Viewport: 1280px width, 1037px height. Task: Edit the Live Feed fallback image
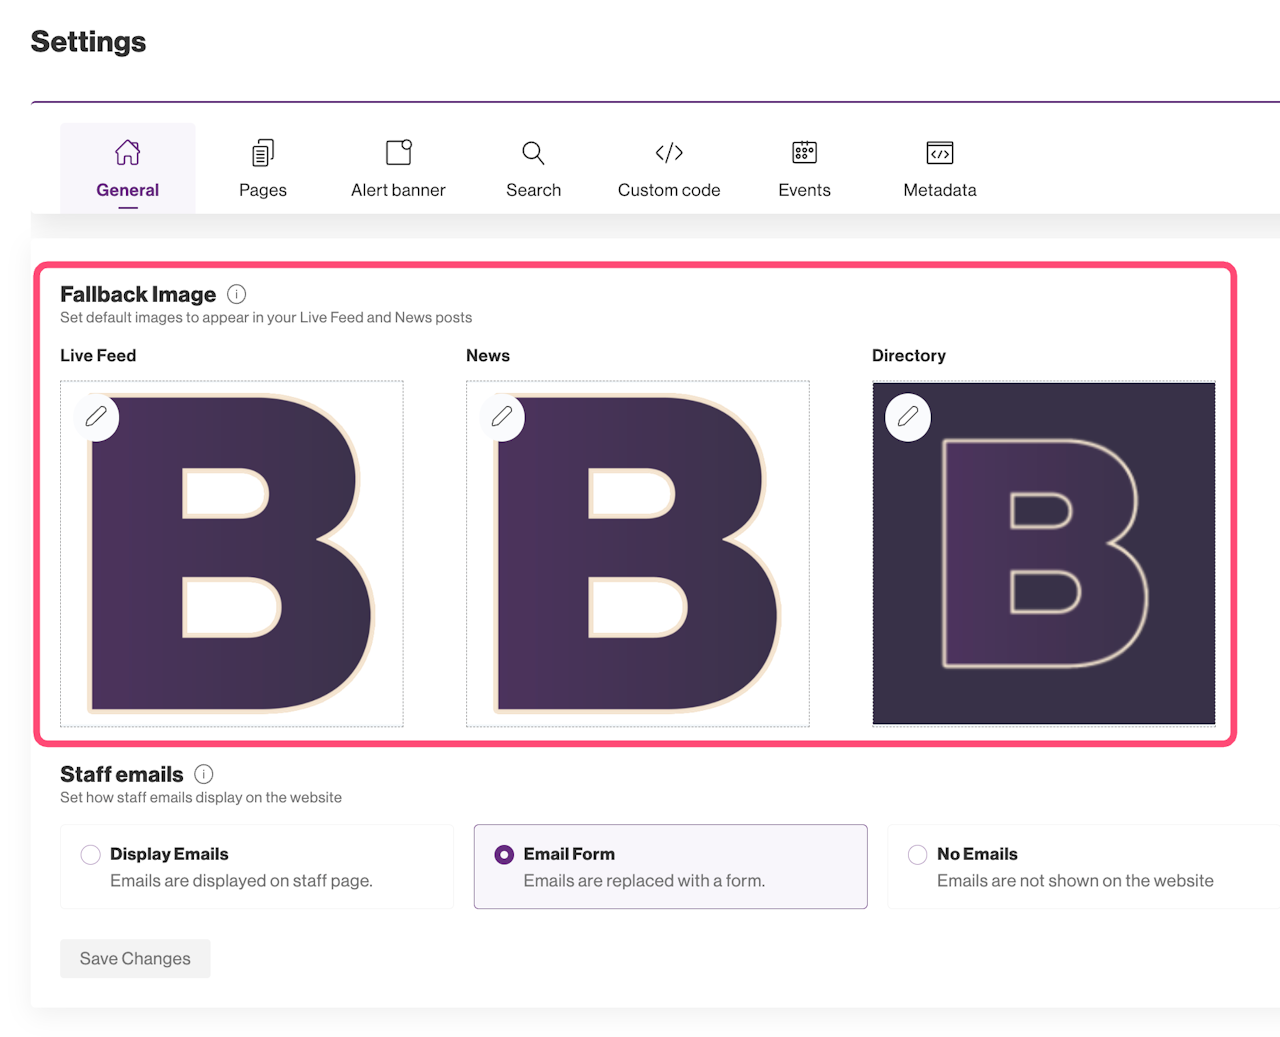click(x=96, y=417)
